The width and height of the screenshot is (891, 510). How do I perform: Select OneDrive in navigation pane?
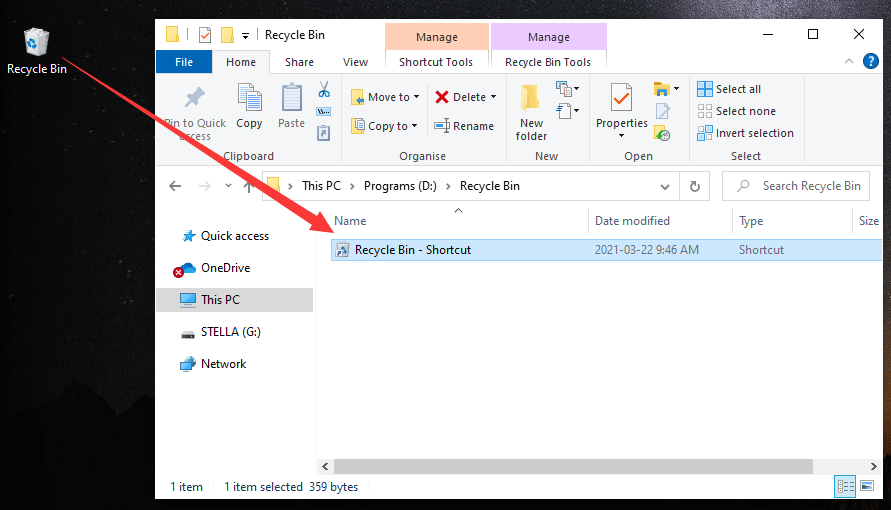(226, 267)
